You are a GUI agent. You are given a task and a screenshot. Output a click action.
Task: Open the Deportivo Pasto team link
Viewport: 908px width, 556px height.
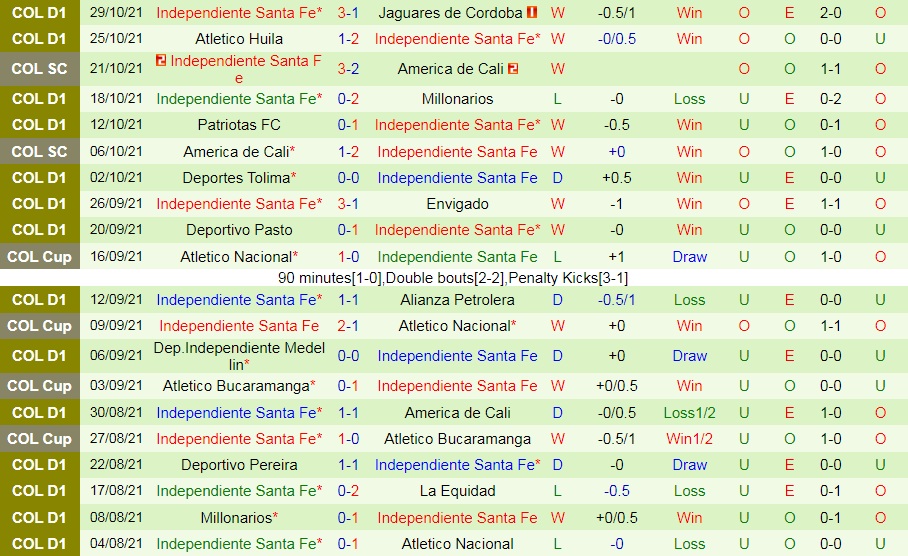click(239, 230)
